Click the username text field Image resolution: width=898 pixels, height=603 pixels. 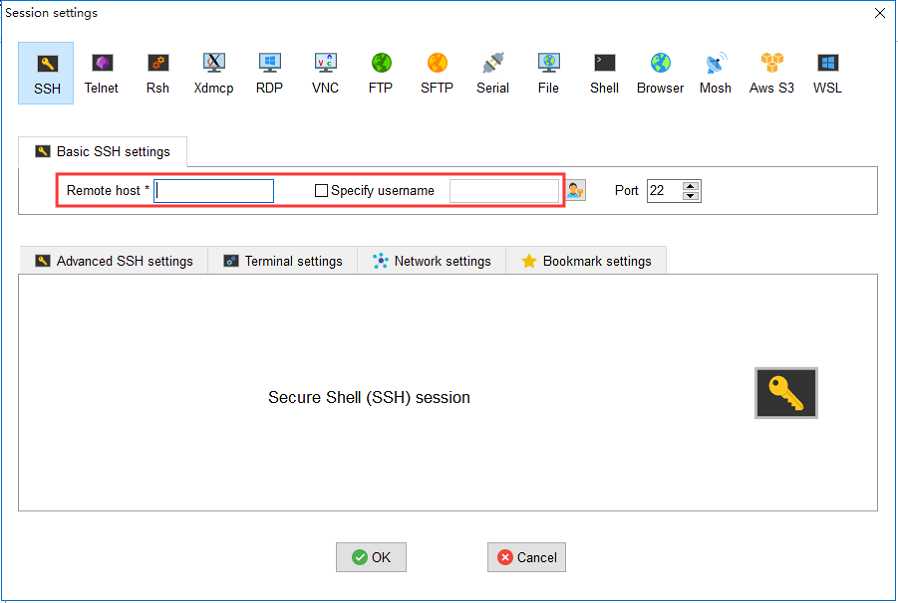point(504,191)
